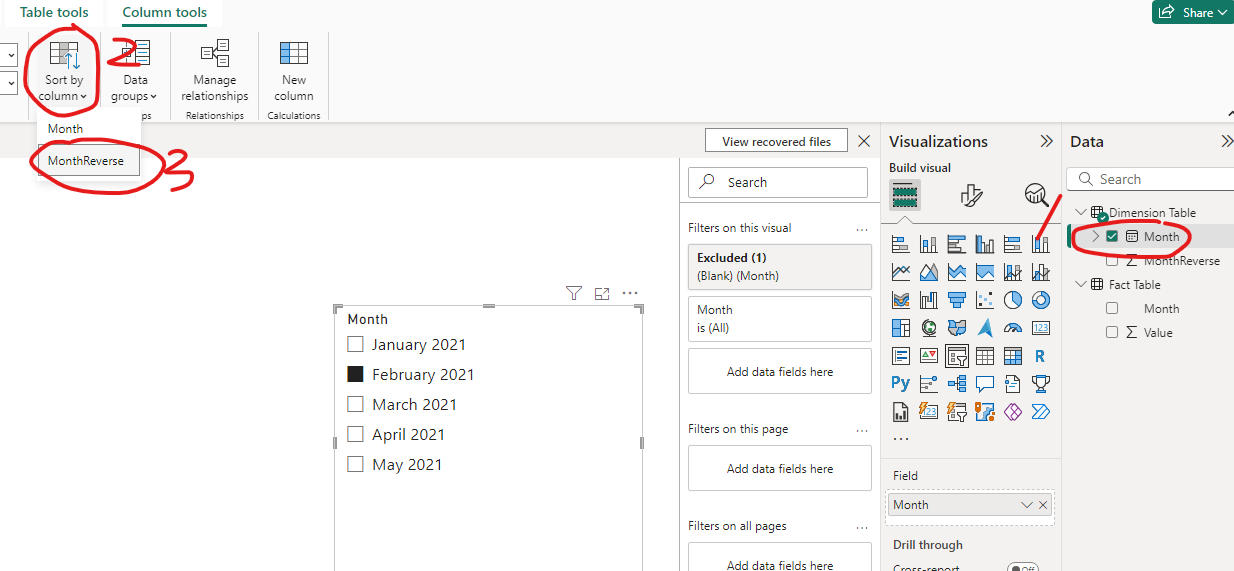
Task: Select the treemap visual
Action: pyautogui.click(x=900, y=328)
